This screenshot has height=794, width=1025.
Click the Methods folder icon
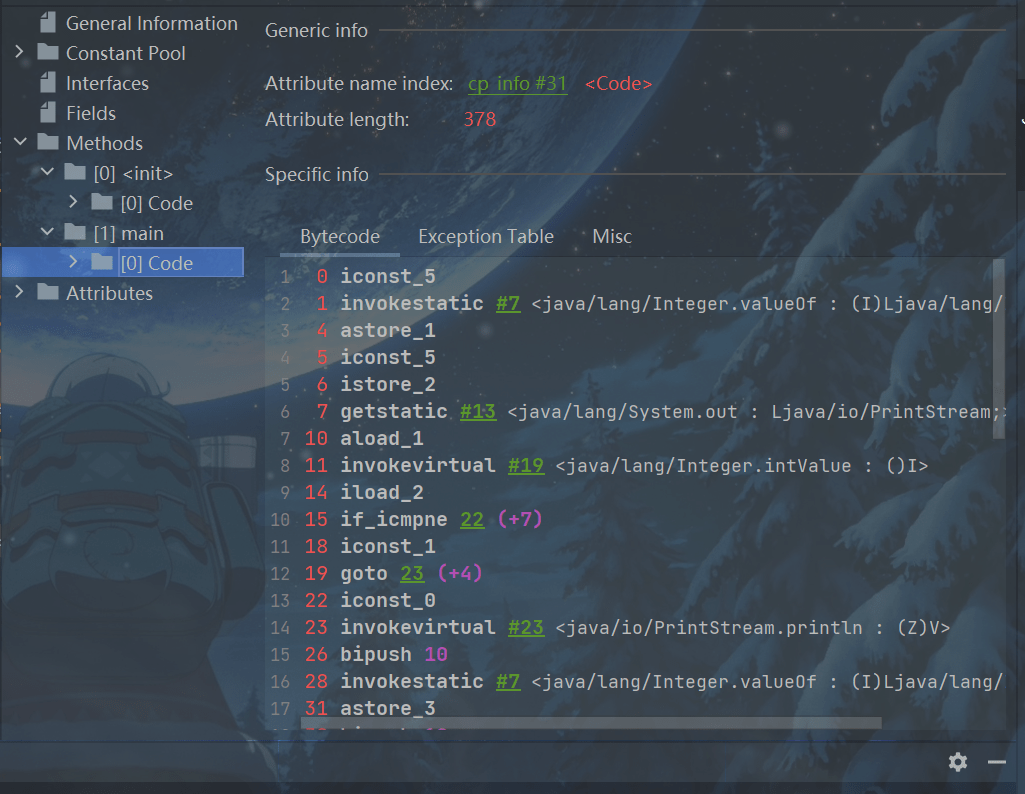[x=48, y=143]
